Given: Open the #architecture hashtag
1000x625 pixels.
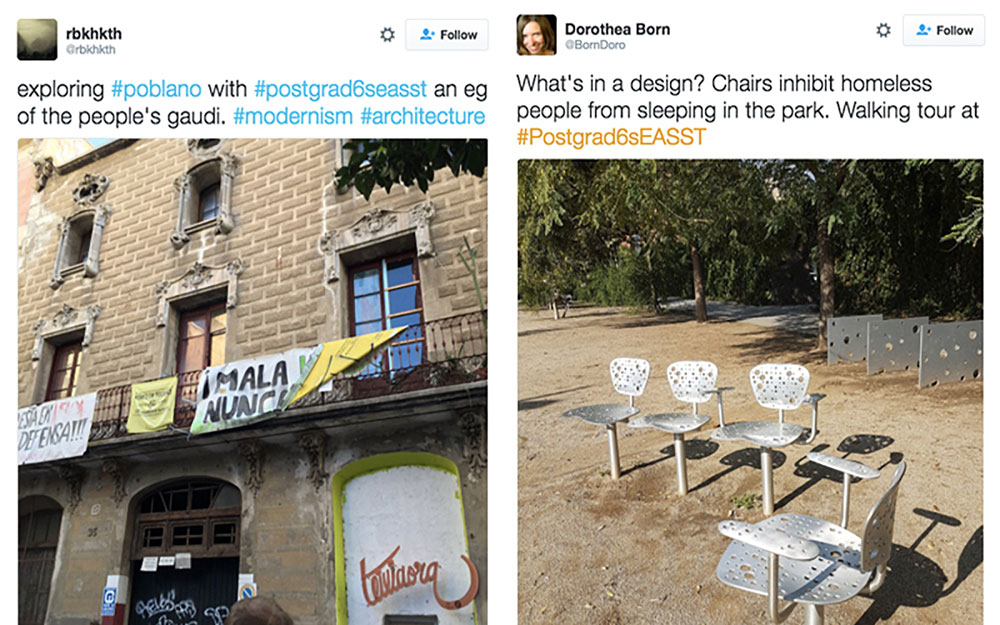Looking at the screenshot, I should (x=423, y=116).
